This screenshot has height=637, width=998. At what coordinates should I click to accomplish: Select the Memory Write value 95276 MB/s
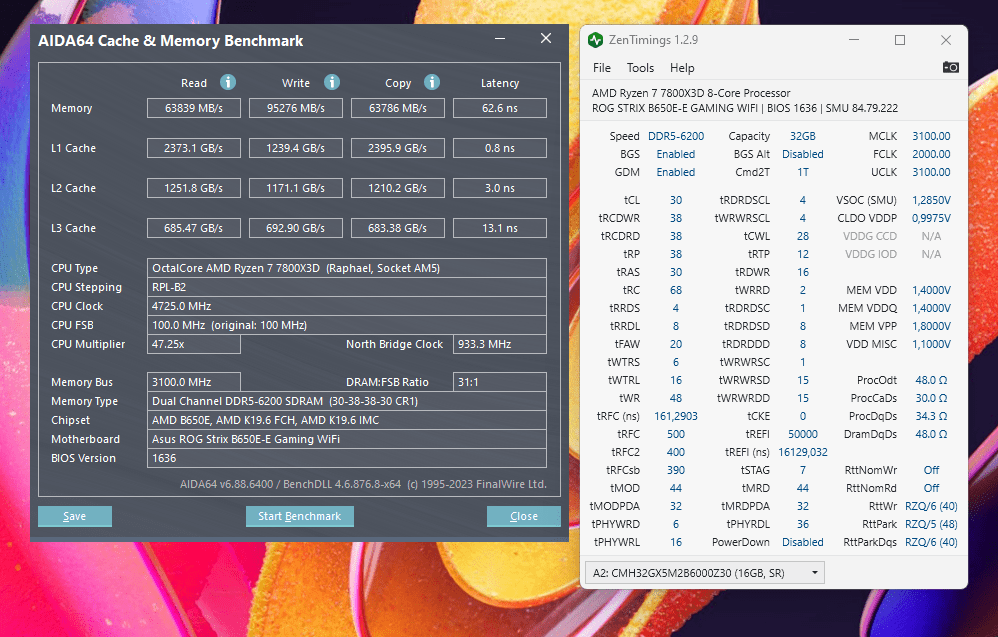(x=296, y=108)
